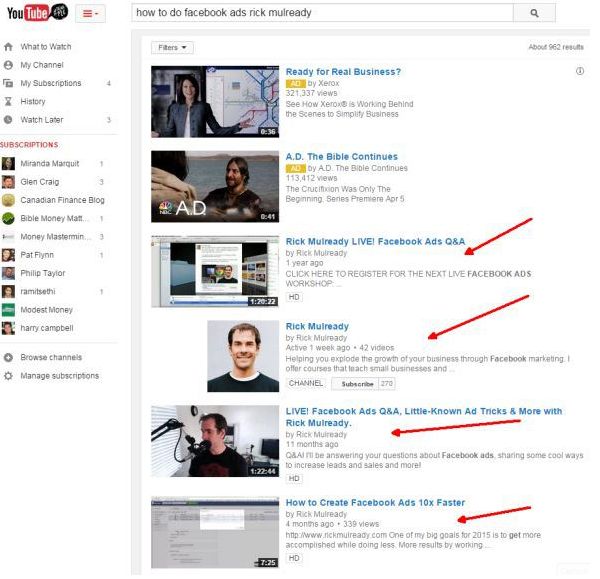Click harry campbell channel avatar
600x579 pixels.
pyautogui.click(x=8, y=328)
